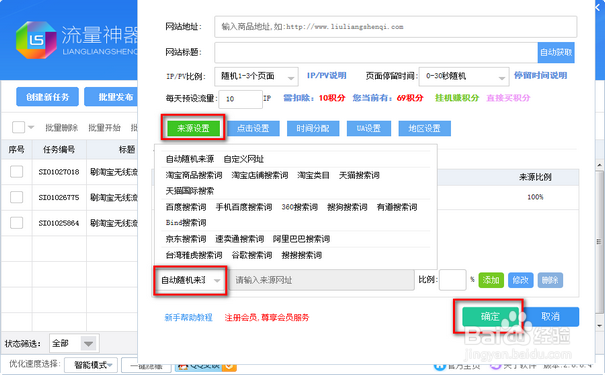
Task: Click the 创建新任务 button
Action: (47, 96)
